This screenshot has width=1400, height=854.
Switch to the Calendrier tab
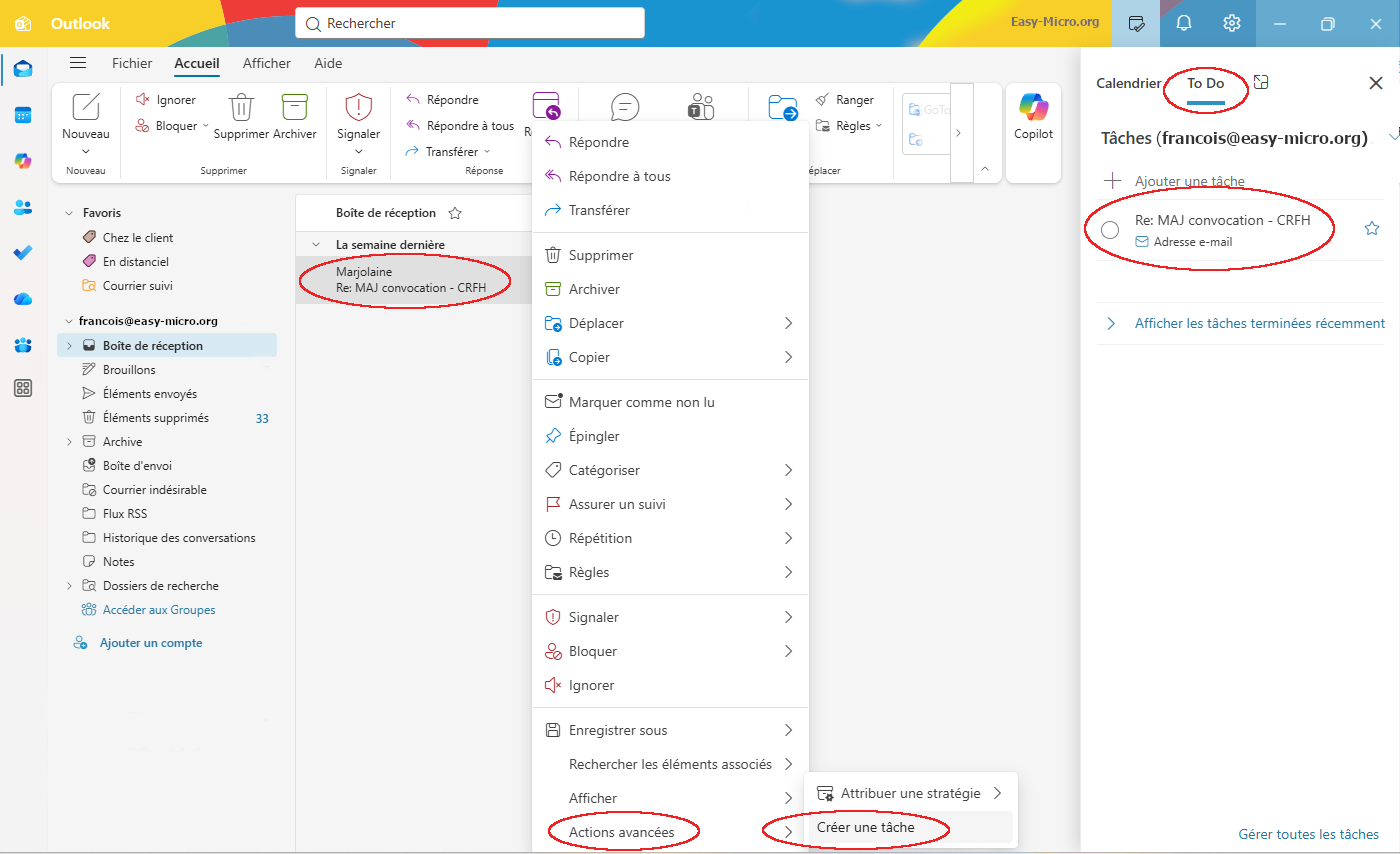1128,84
